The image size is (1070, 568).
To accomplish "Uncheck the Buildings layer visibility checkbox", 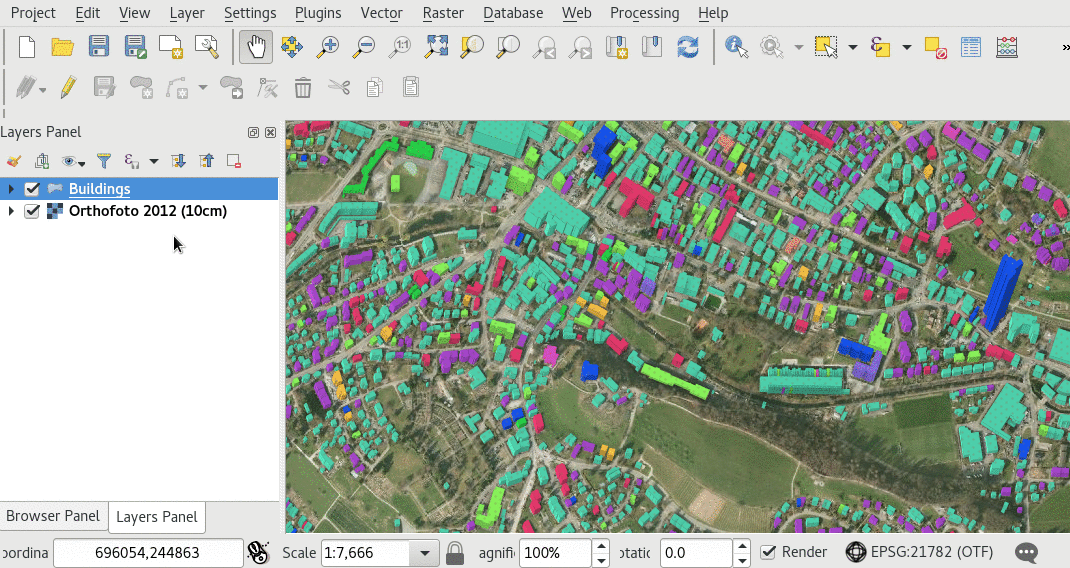I will point(32,189).
